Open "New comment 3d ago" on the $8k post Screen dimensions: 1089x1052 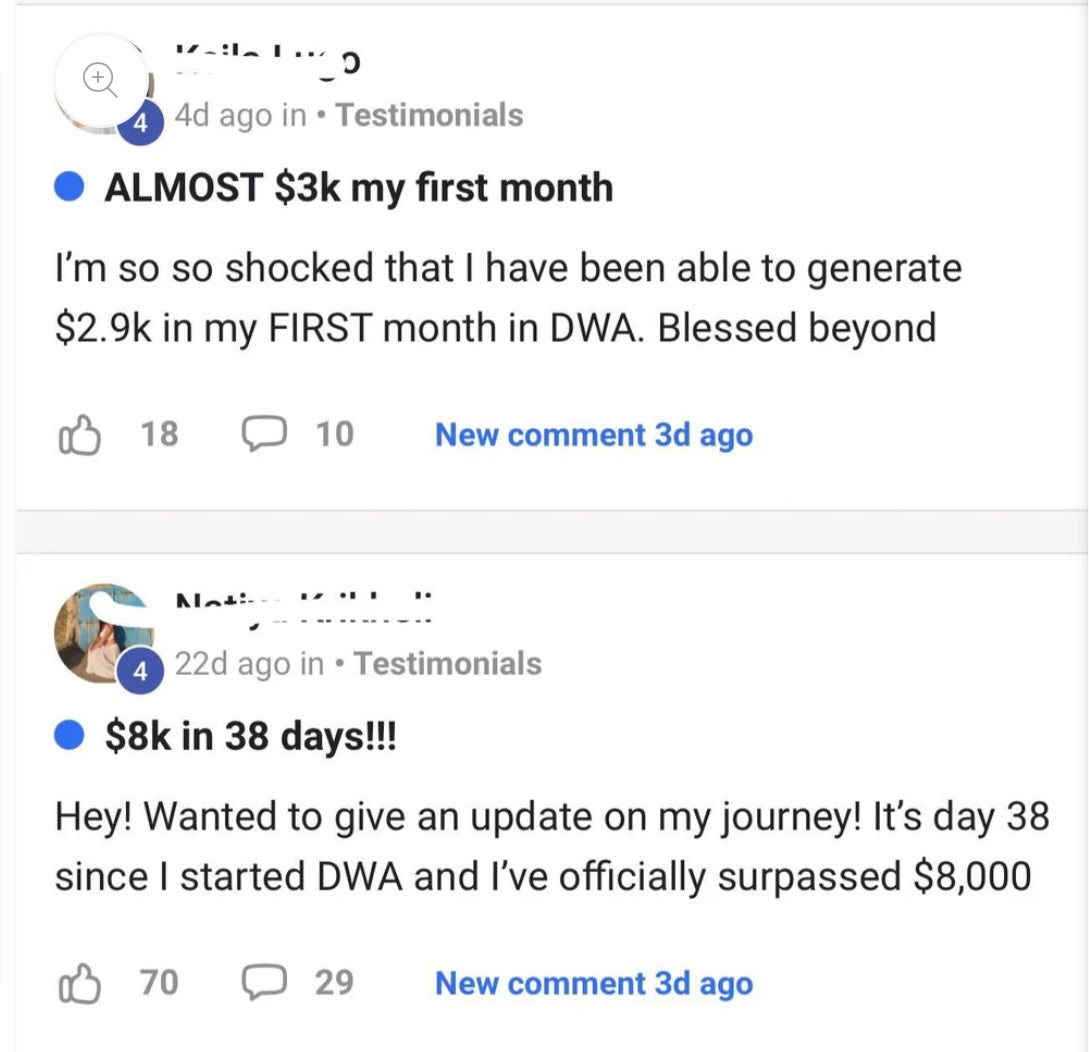(x=593, y=983)
